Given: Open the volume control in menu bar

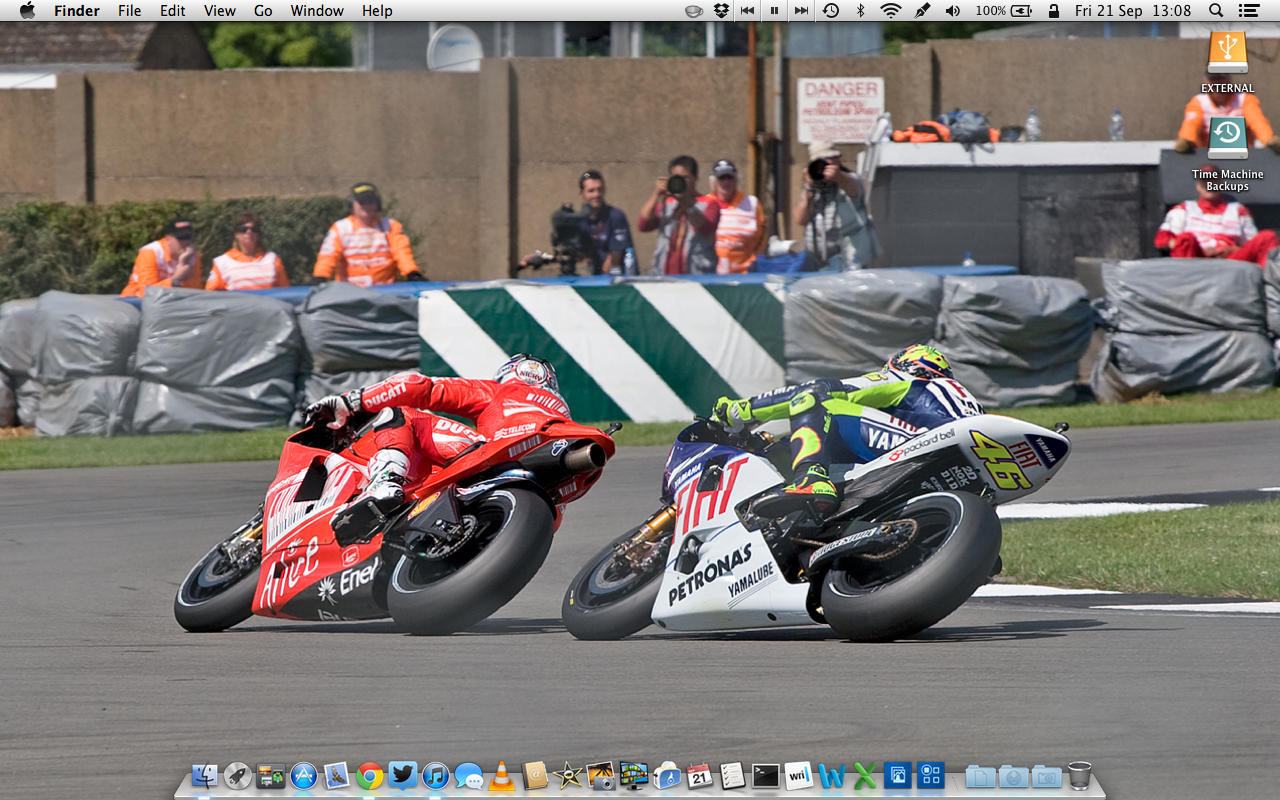Looking at the screenshot, I should (x=953, y=11).
